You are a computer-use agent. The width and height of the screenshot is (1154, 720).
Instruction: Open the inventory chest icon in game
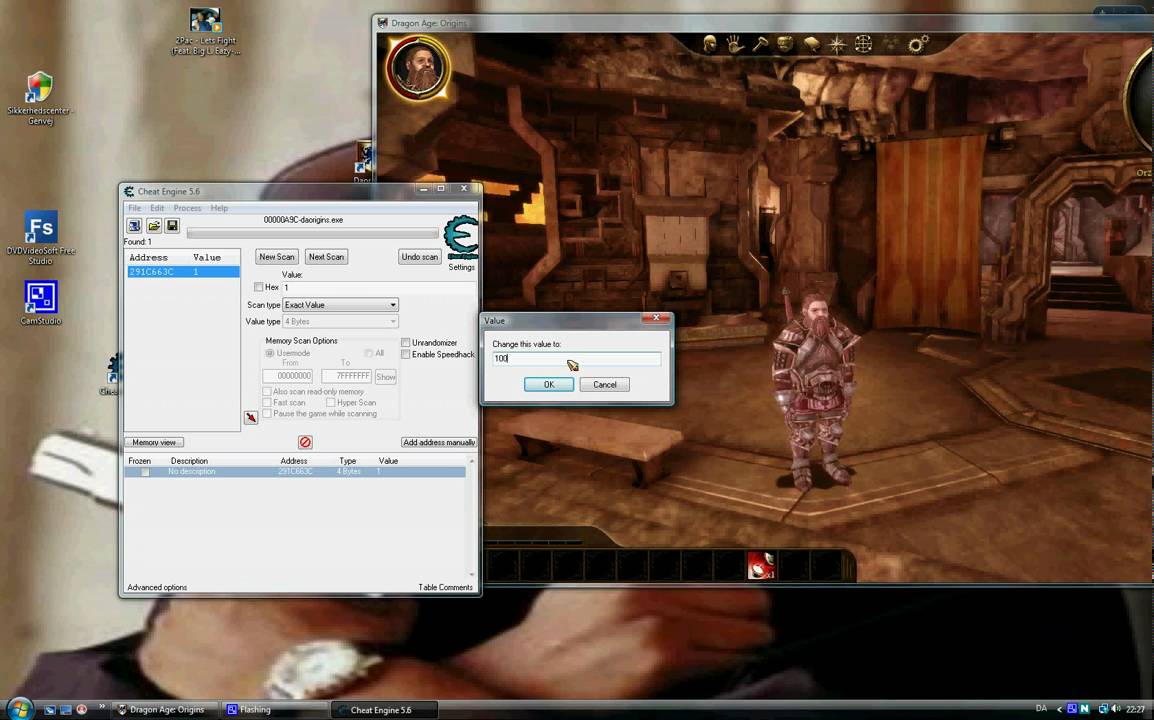(785, 44)
